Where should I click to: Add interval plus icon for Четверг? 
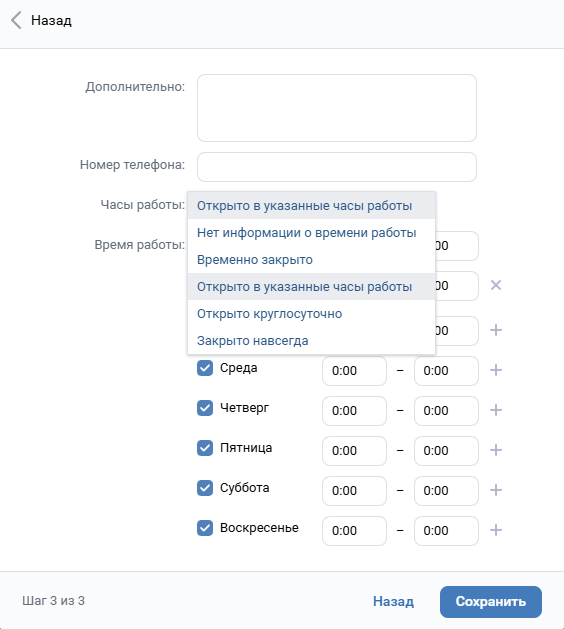pos(496,410)
